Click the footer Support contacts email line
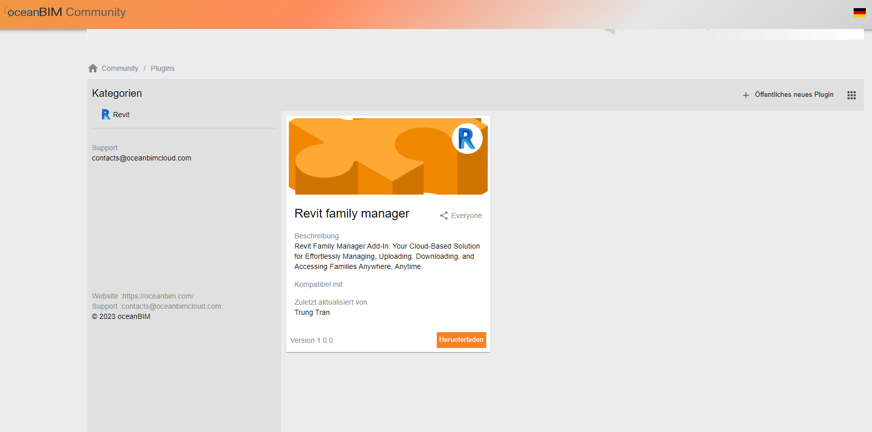 coord(156,306)
